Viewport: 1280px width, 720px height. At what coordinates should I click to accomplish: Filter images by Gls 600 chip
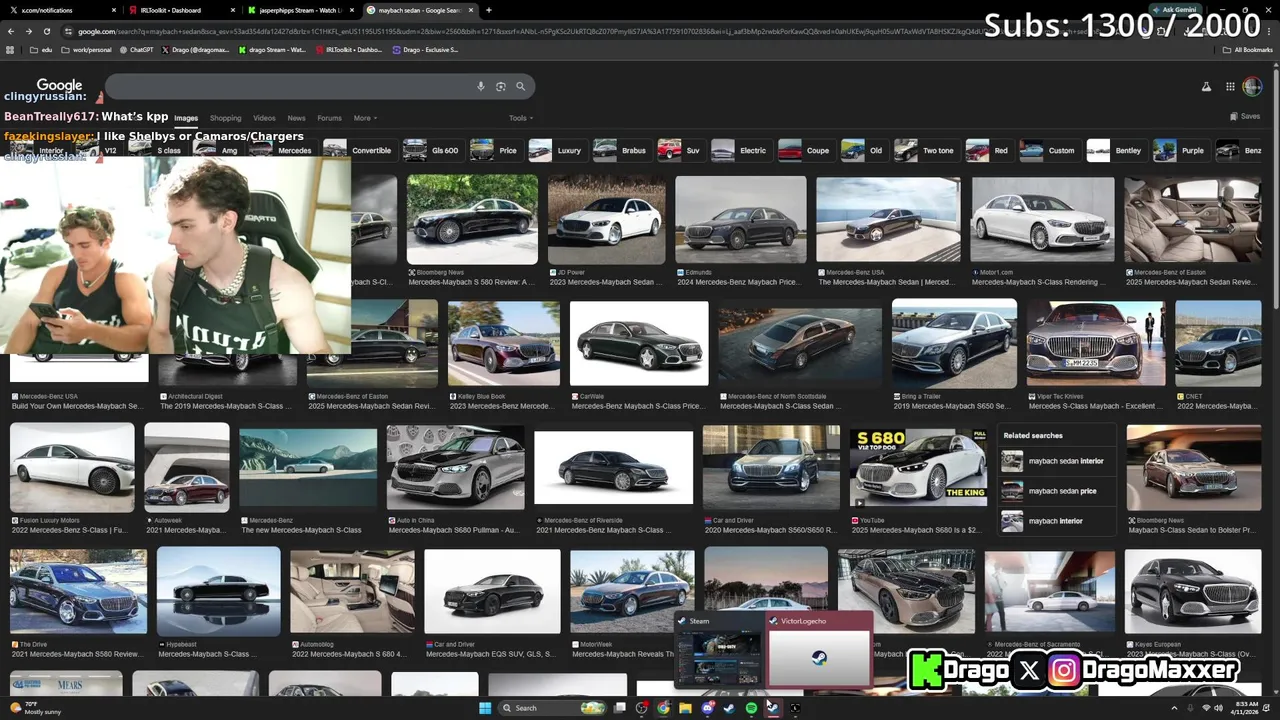click(x=432, y=150)
